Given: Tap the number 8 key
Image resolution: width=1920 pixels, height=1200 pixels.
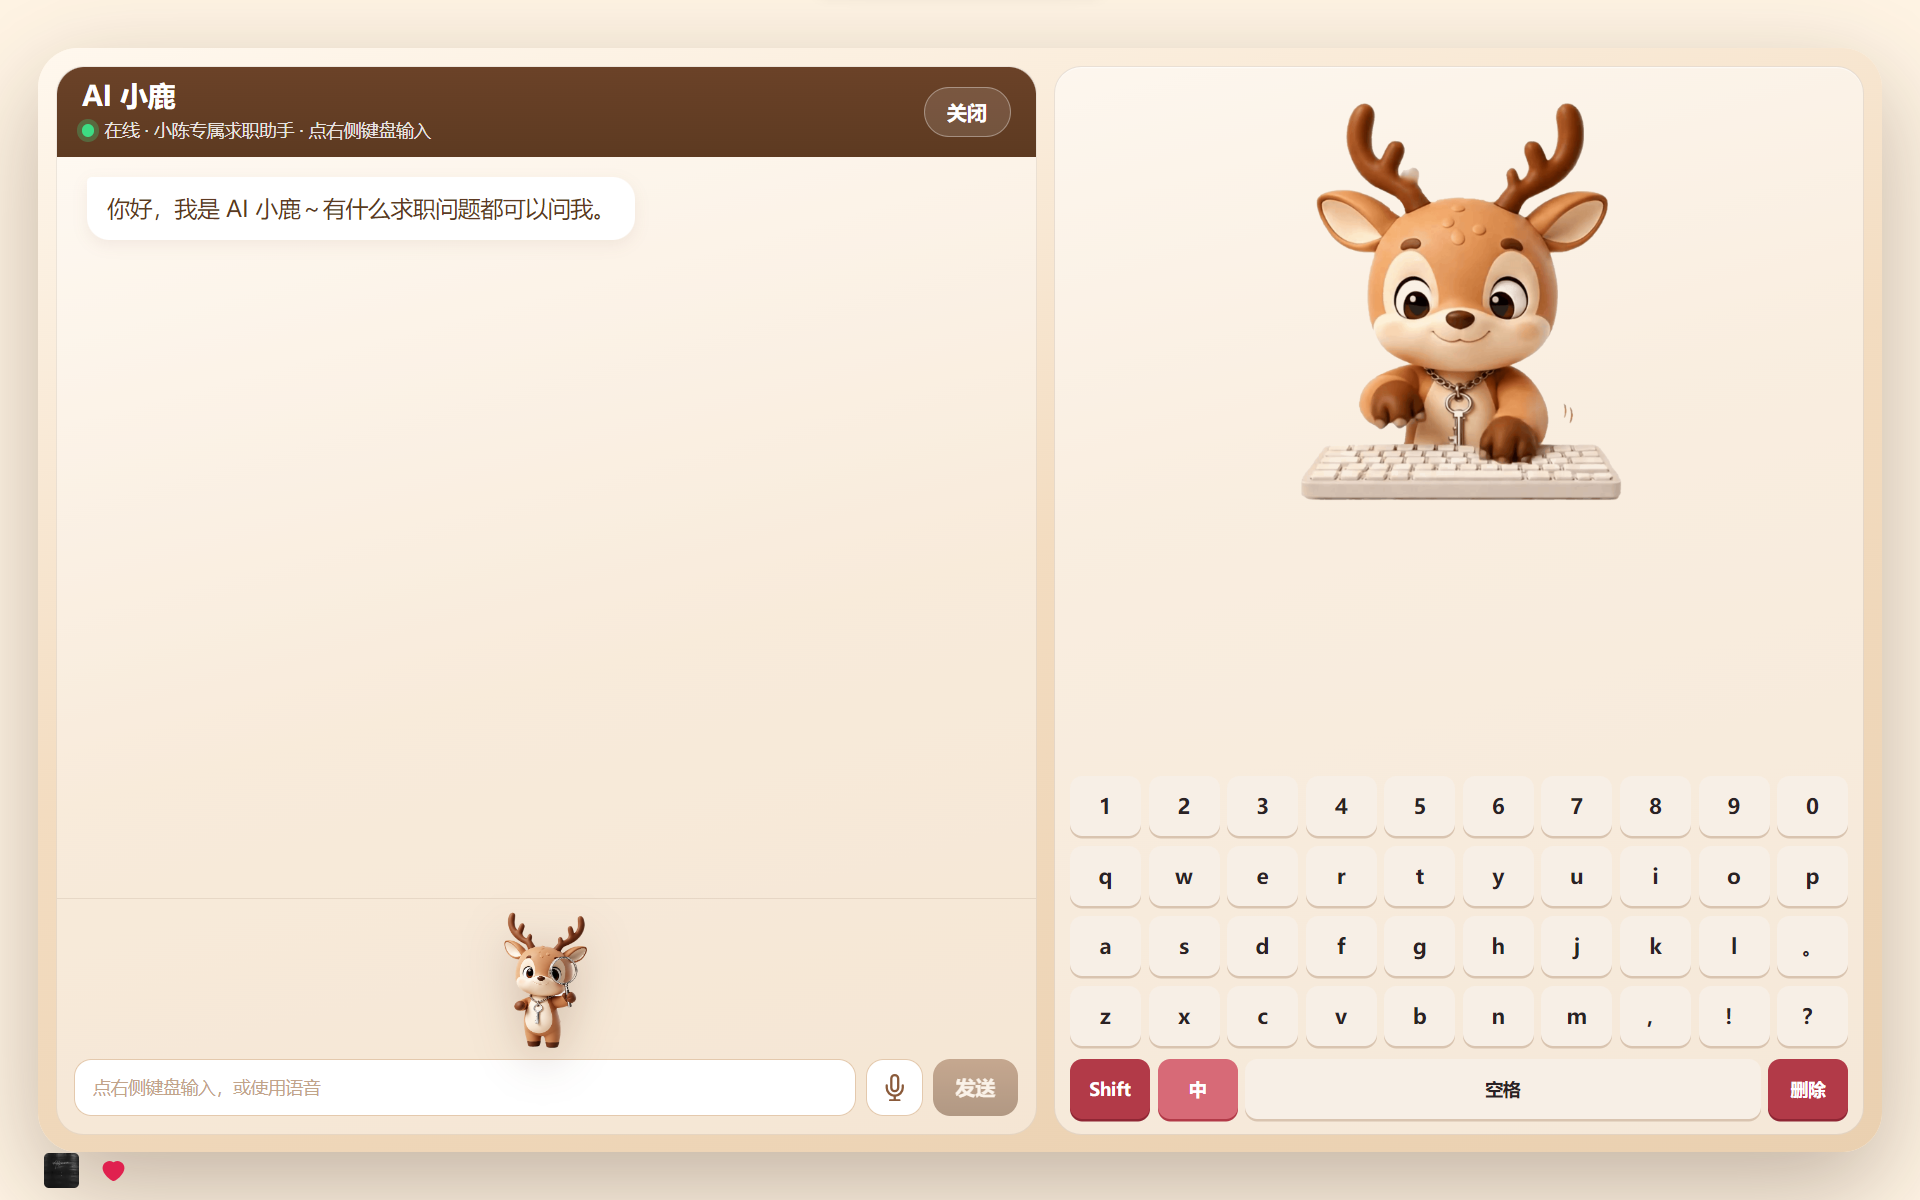Looking at the screenshot, I should point(1655,806).
